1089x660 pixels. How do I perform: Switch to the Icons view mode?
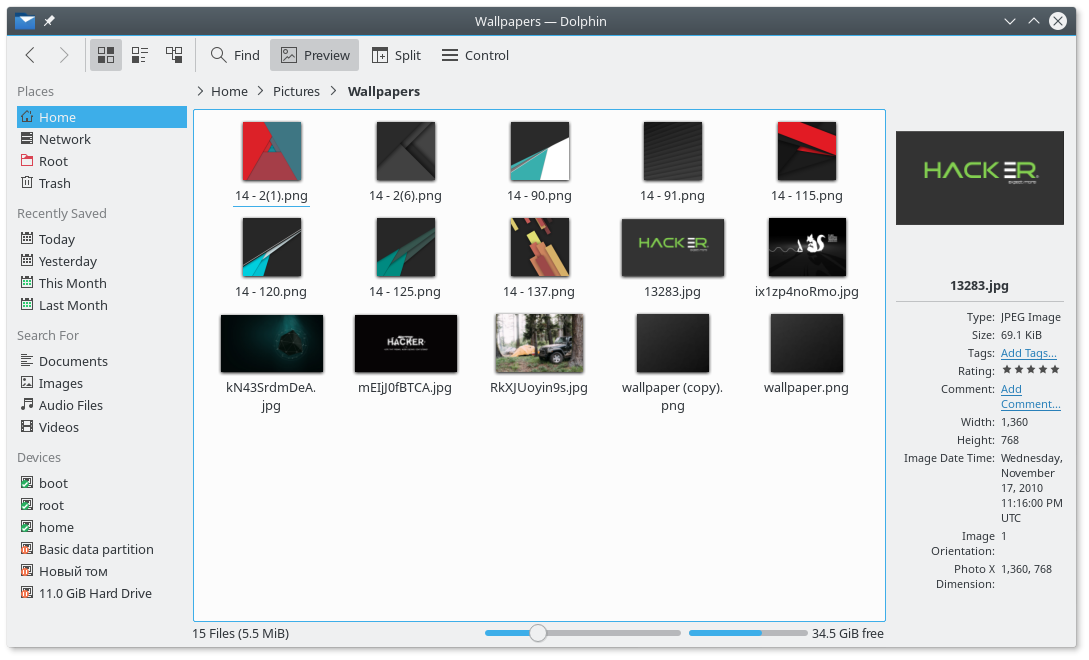coord(105,55)
